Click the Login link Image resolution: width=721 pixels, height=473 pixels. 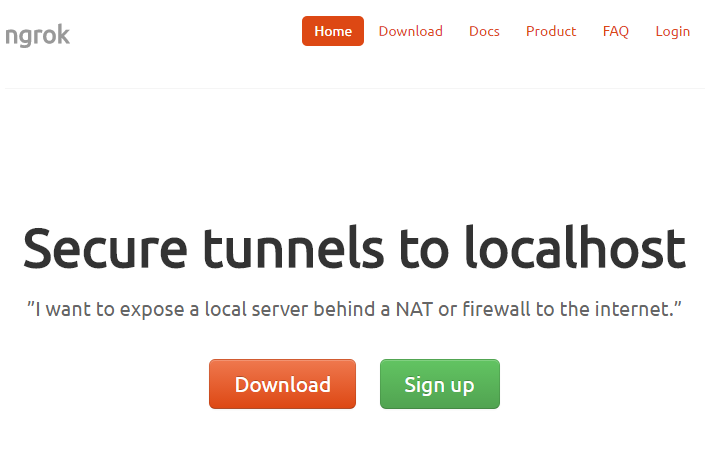[x=672, y=31]
